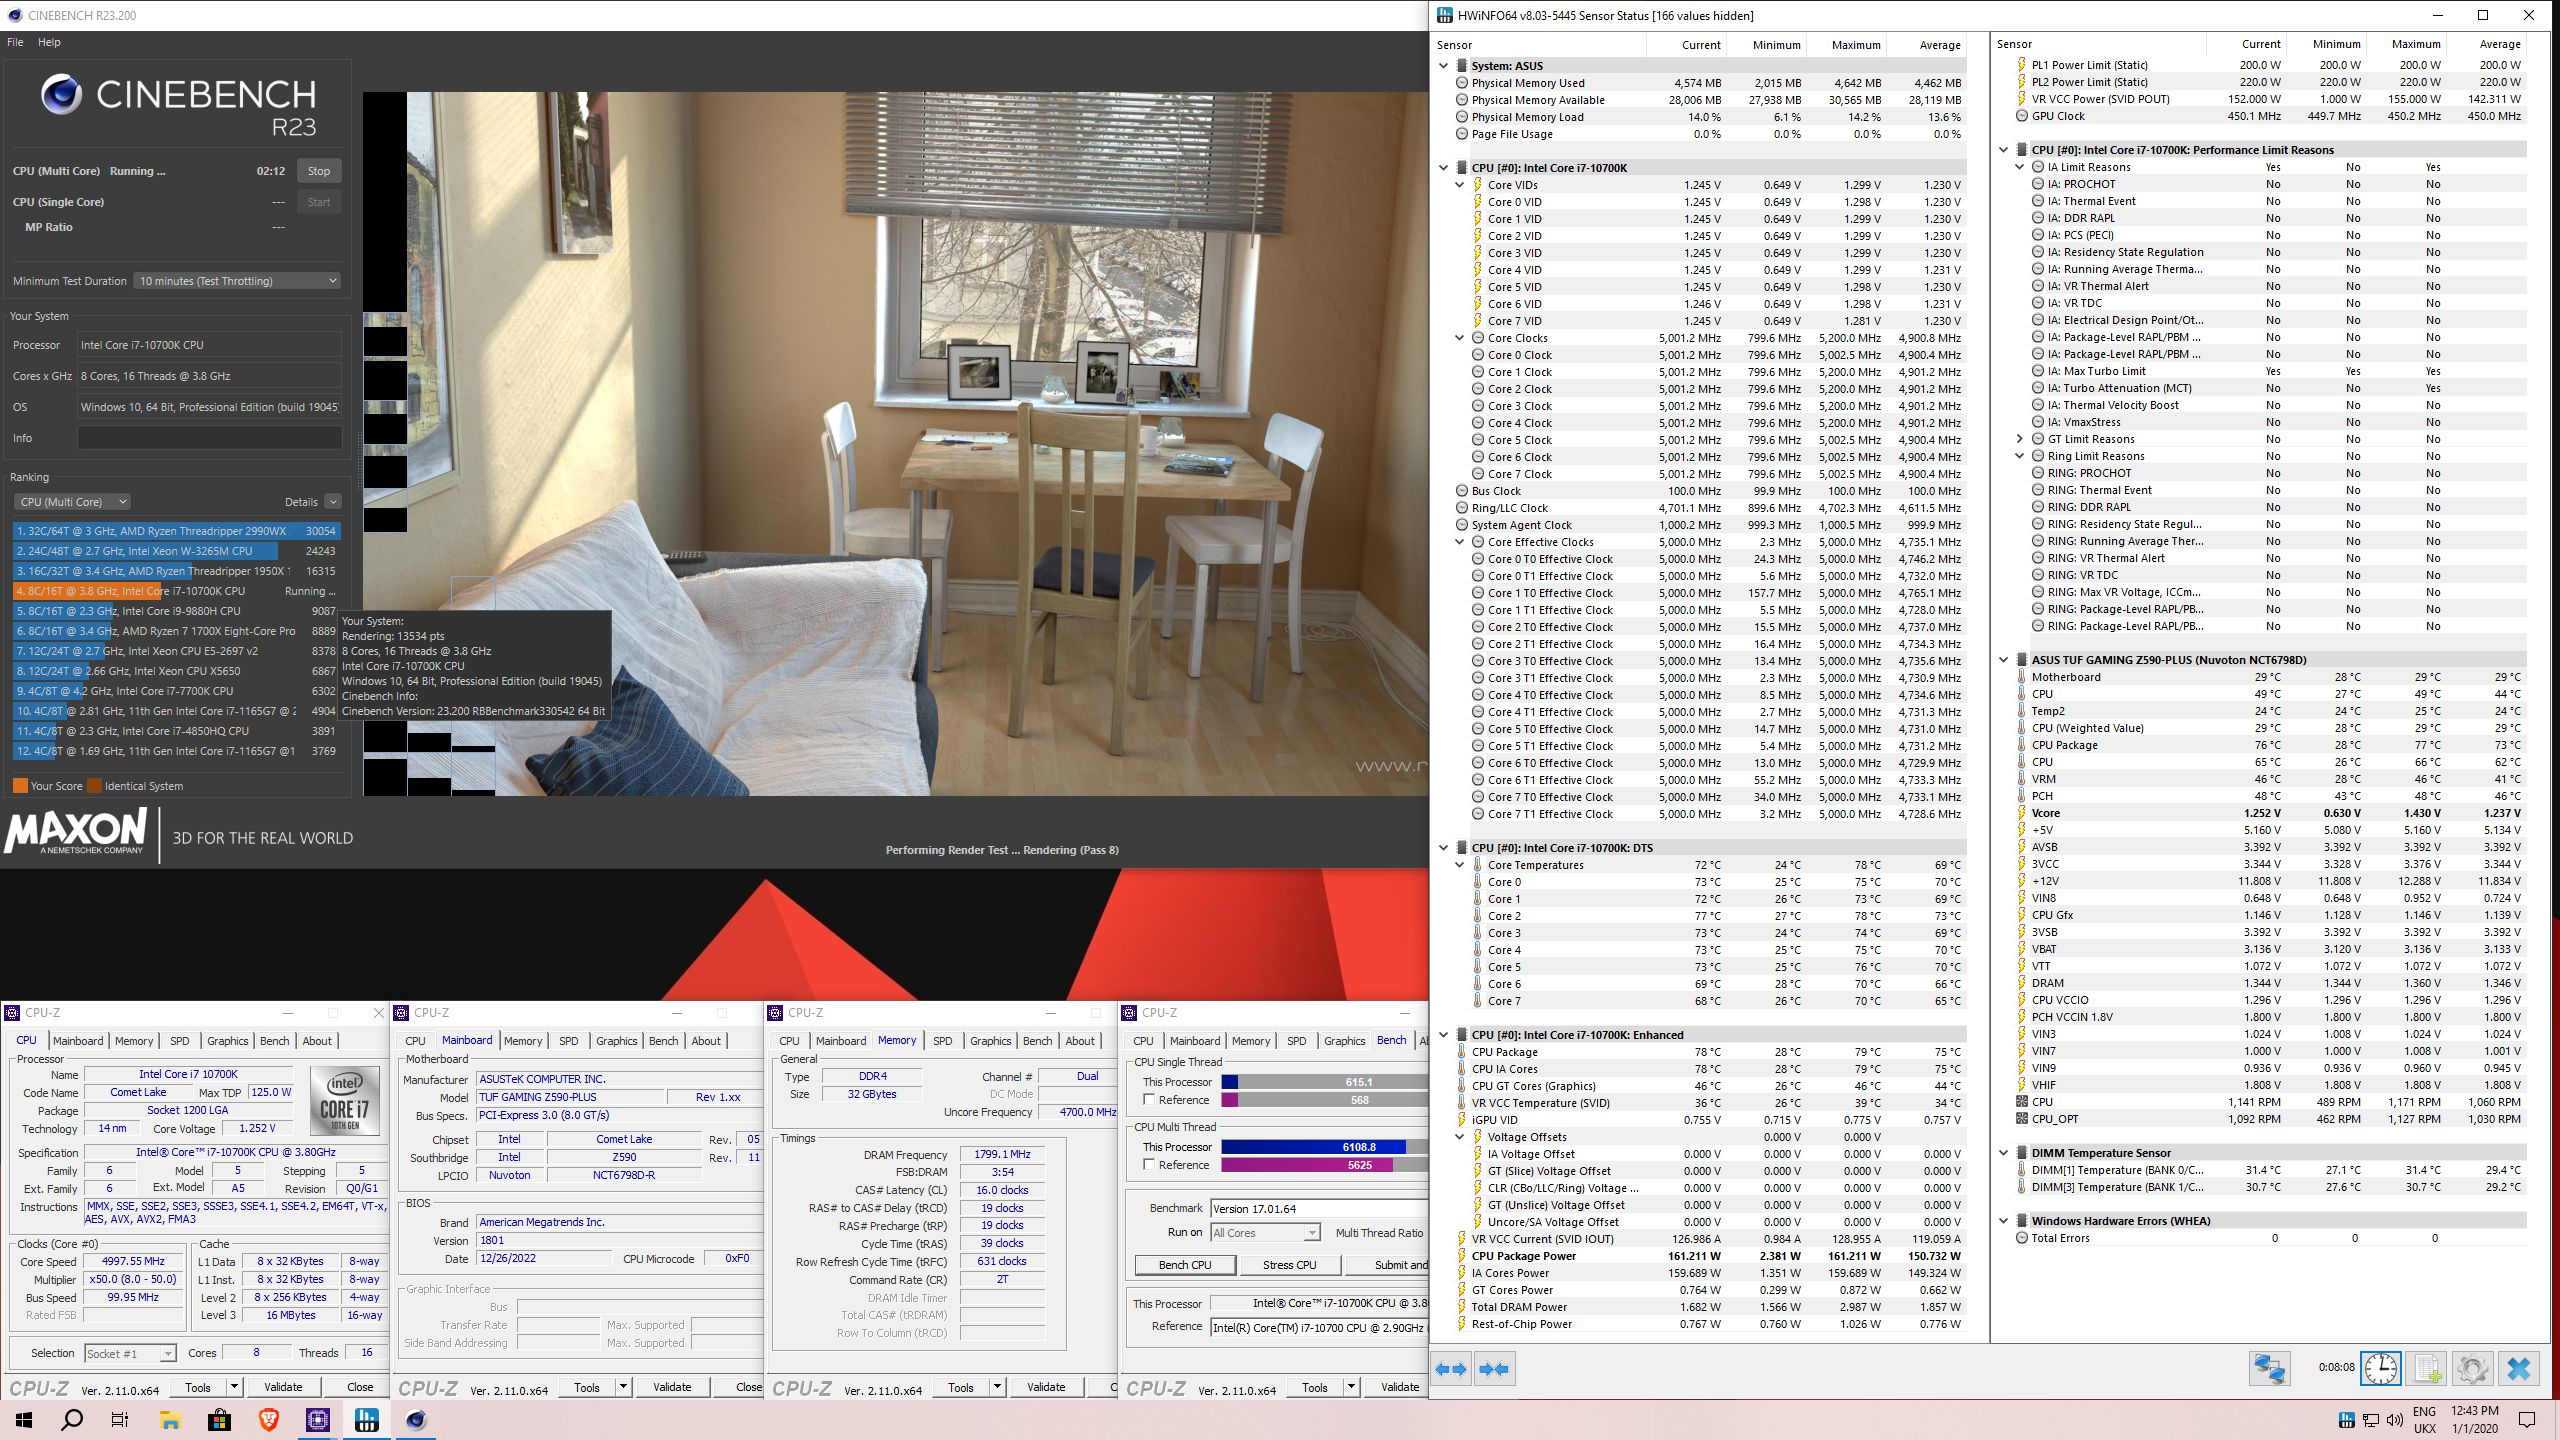Click HWiNFO shrink columns arrows button
The height and width of the screenshot is (1440, 2560).
[1494, 1369]
